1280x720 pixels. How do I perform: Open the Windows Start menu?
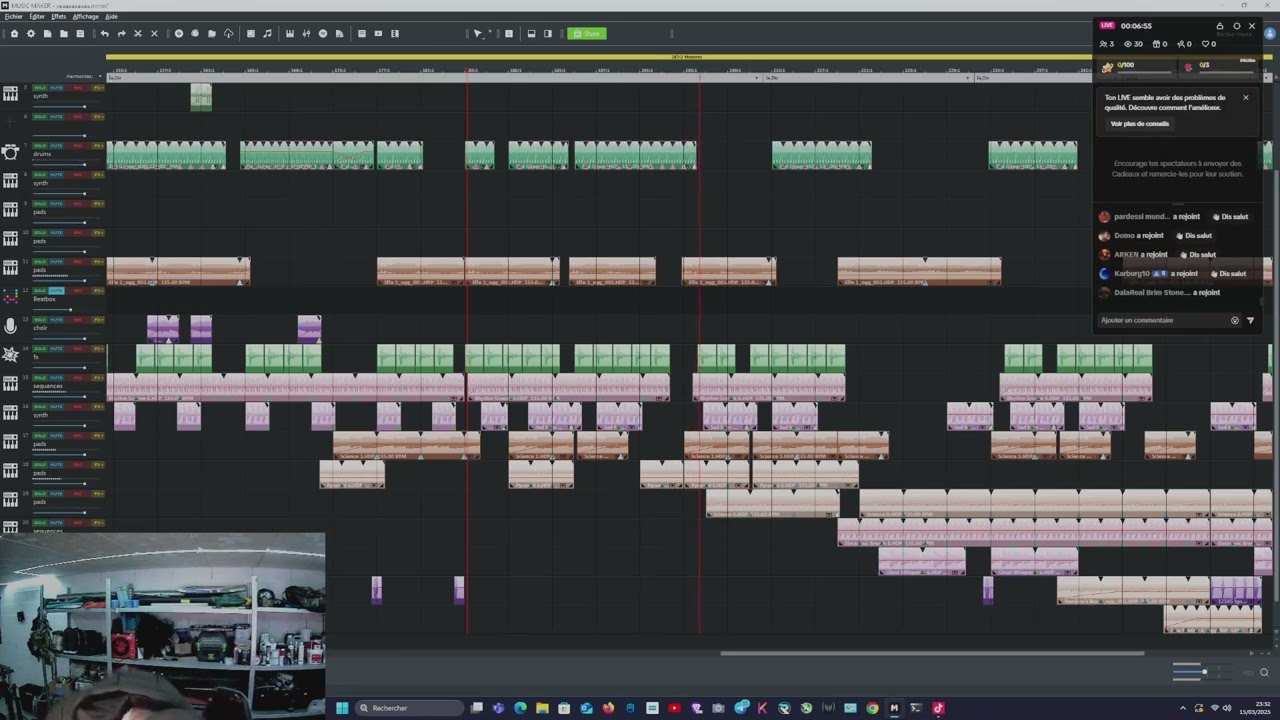tap(342, 708)
